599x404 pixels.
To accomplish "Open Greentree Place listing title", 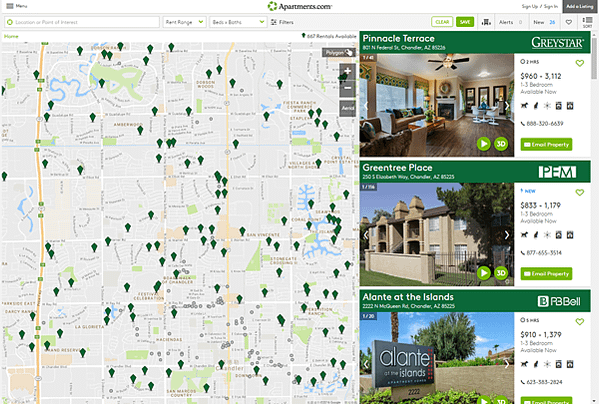I will tap(397, 168).
